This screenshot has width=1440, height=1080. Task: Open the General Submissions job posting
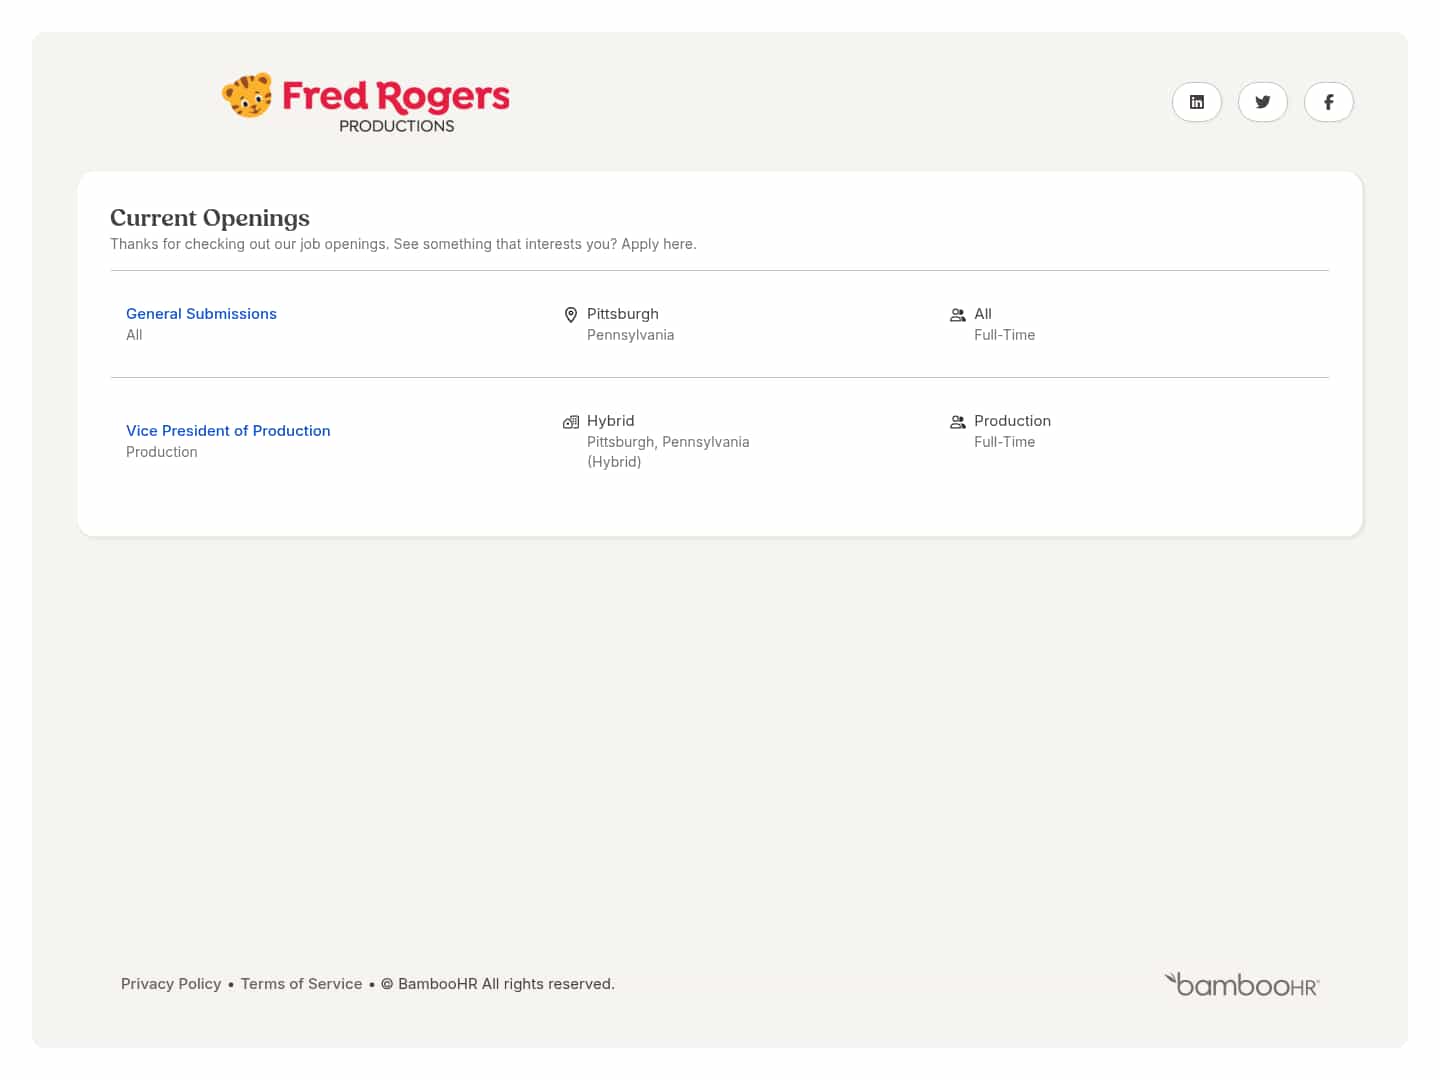(201, 314)
